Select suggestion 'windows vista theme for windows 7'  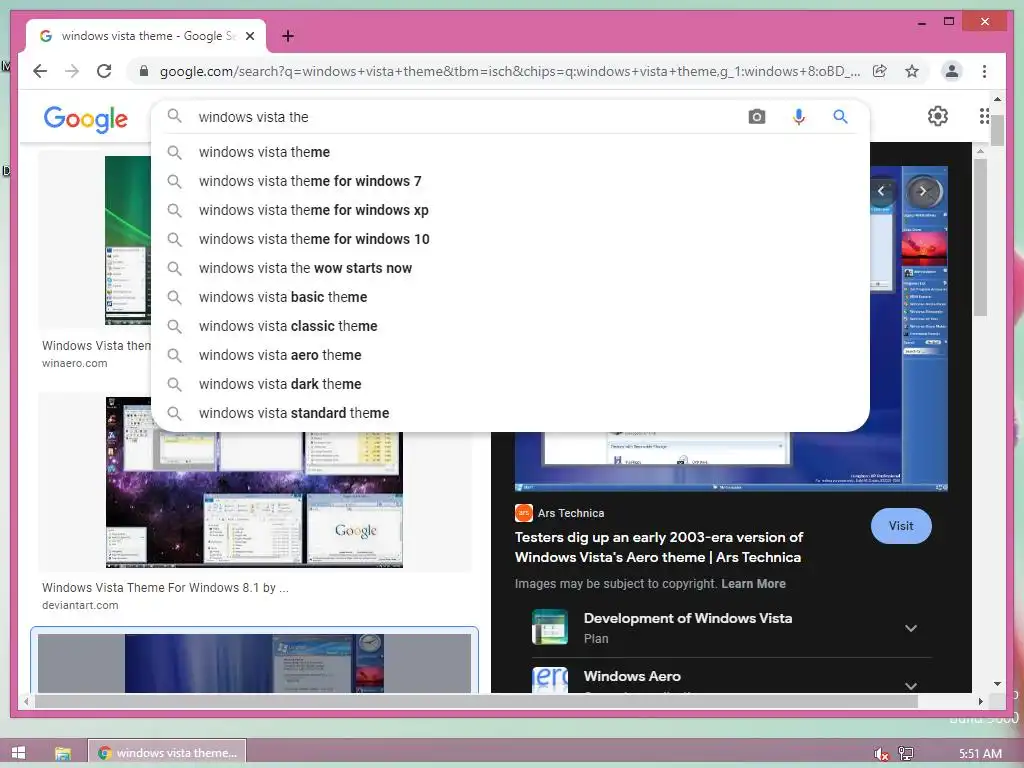(x=510, y=181)
